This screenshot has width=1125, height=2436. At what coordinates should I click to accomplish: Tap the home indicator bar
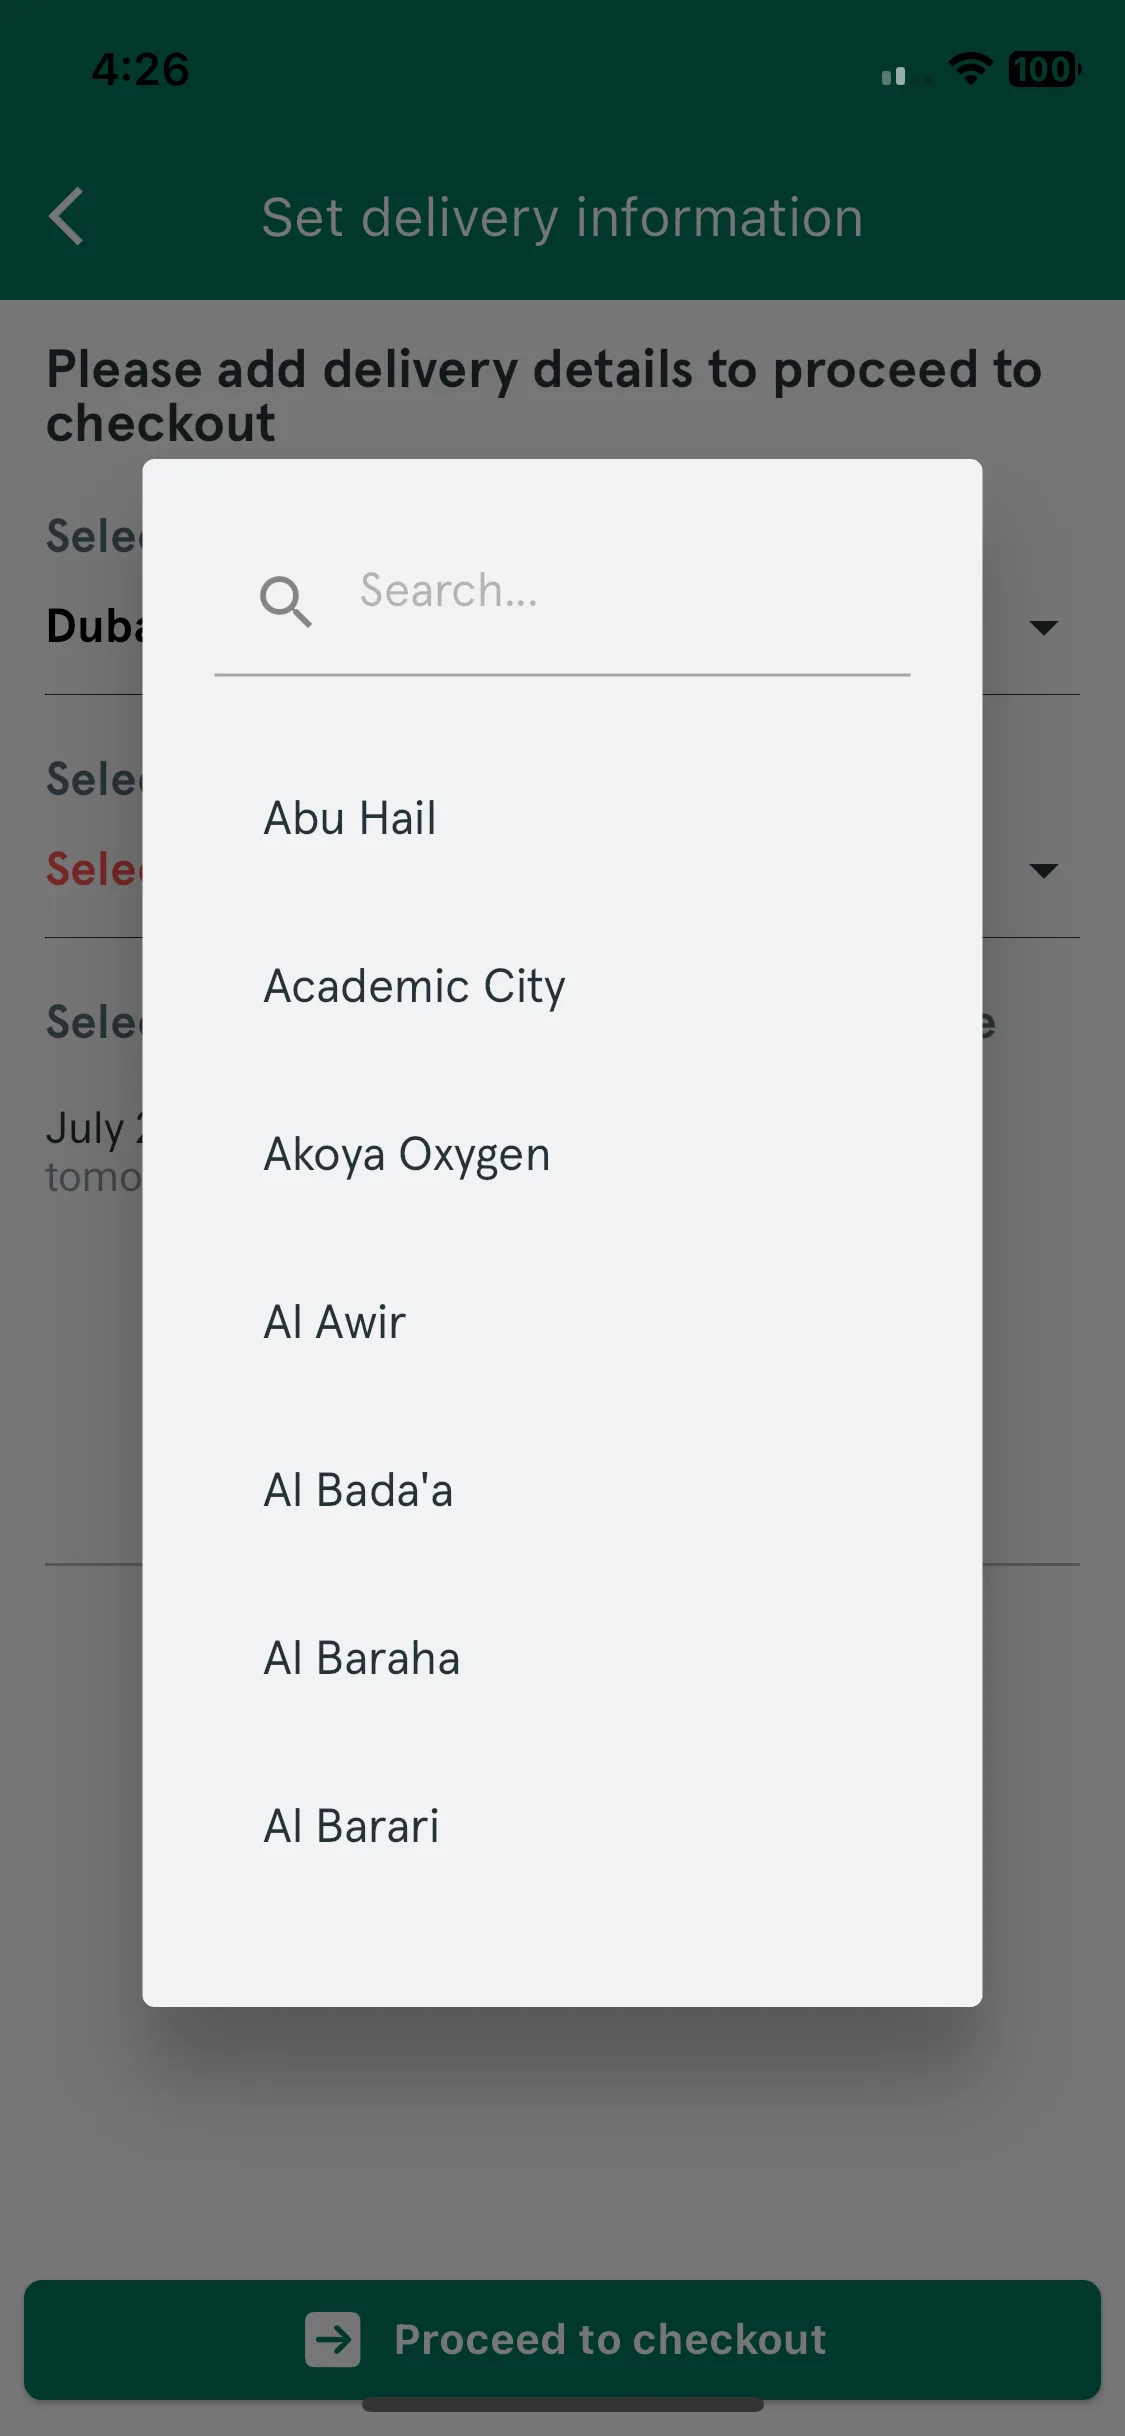(x=562, y=2404)
